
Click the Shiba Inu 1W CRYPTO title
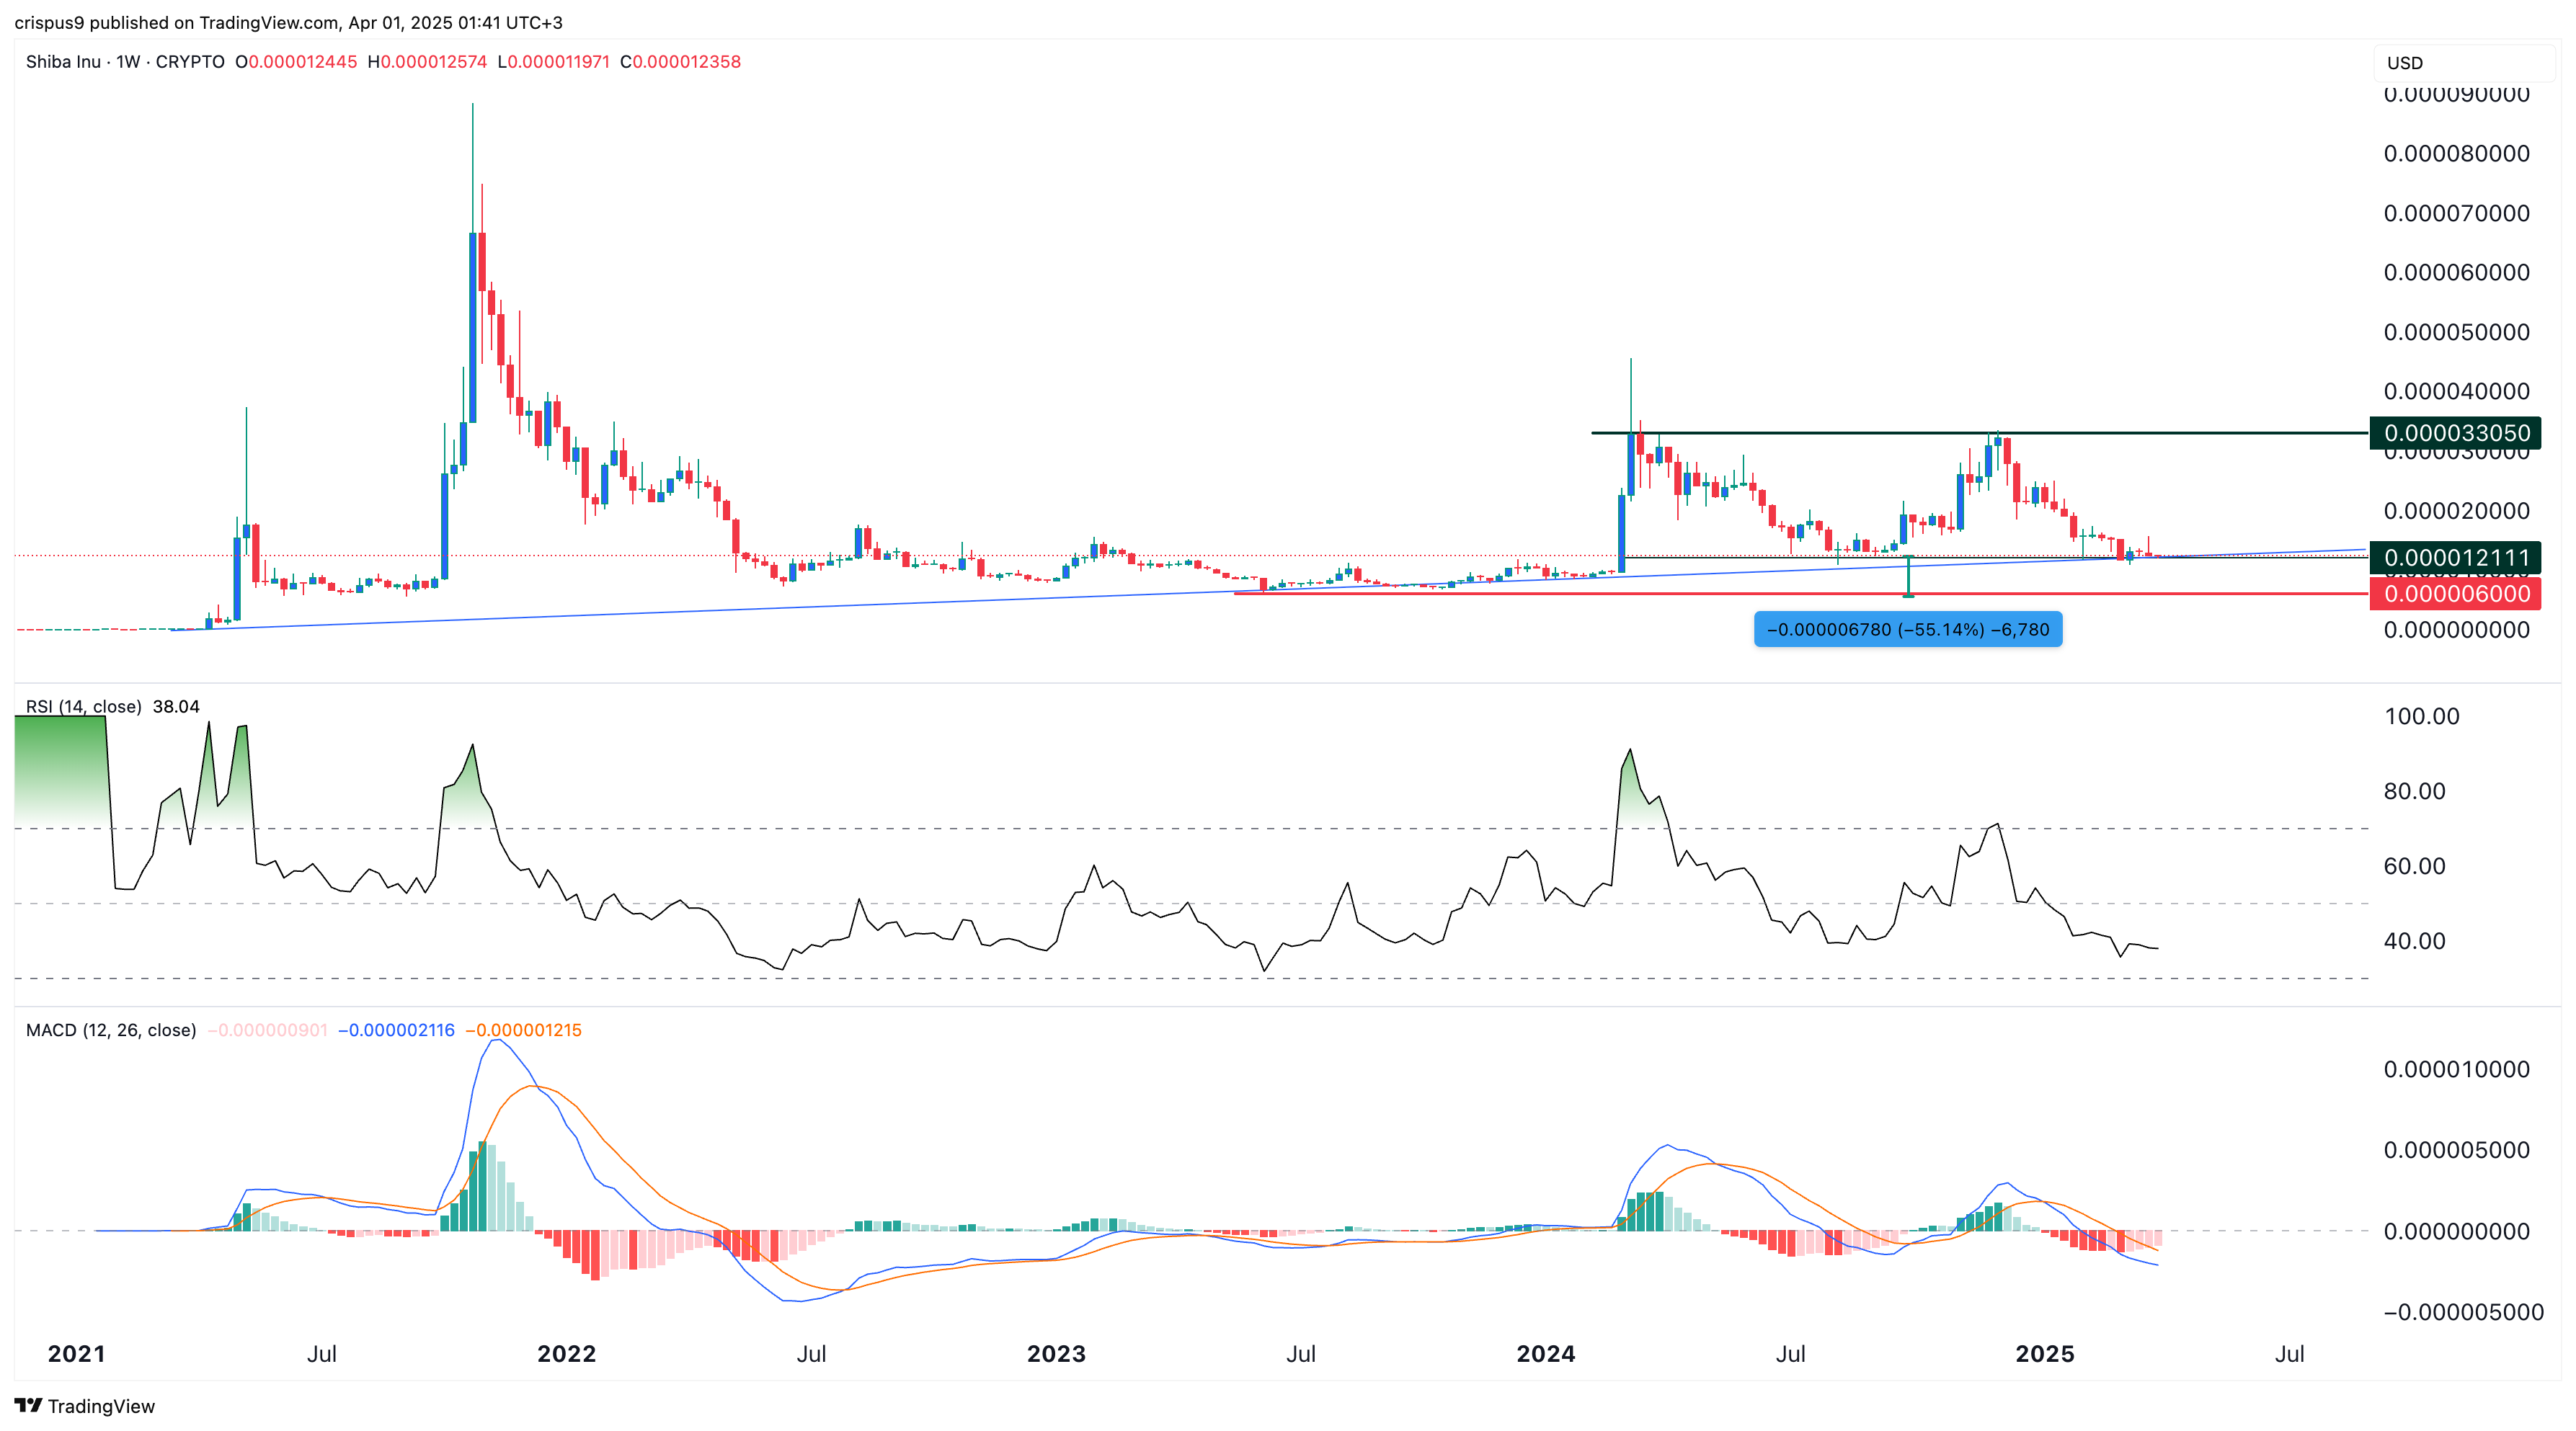[x=125, y=62]
